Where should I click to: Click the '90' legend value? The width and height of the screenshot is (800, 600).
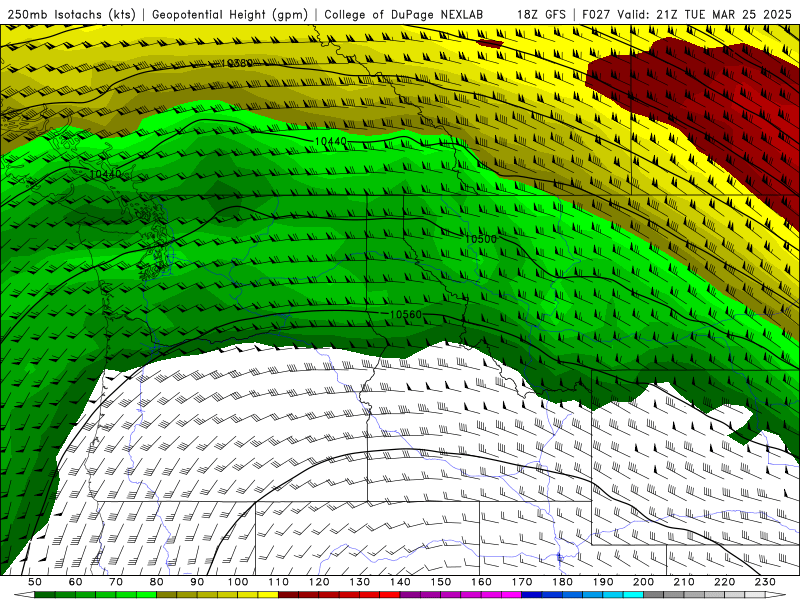click(x=197, y=582)
